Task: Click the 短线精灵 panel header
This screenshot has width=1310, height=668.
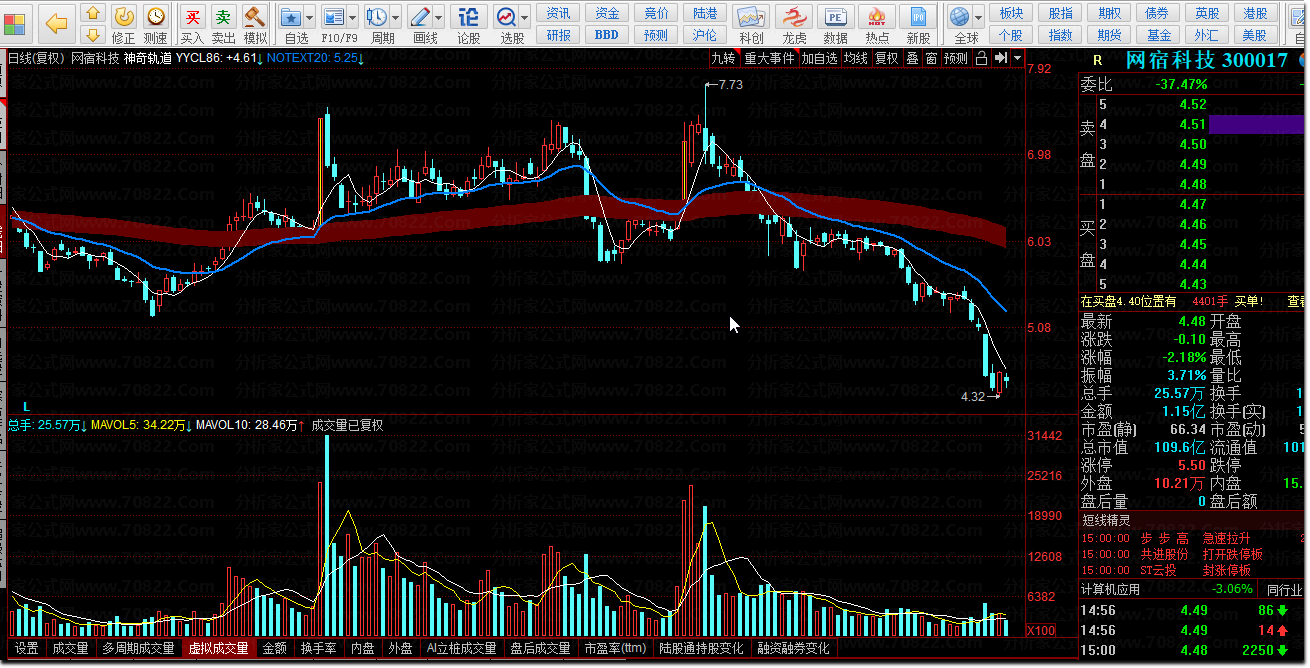Action: pyautogui.click(x=1106, y=519)
